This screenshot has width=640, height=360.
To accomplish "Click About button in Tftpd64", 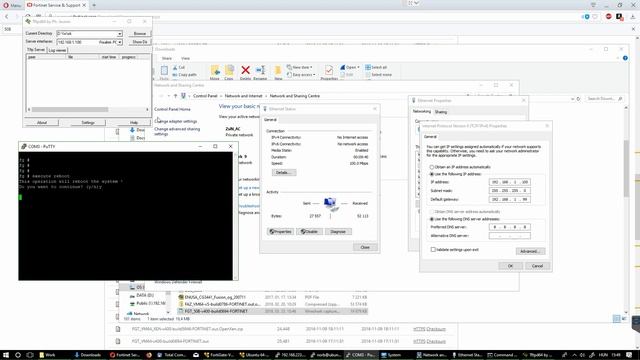I will coord(42,122).
